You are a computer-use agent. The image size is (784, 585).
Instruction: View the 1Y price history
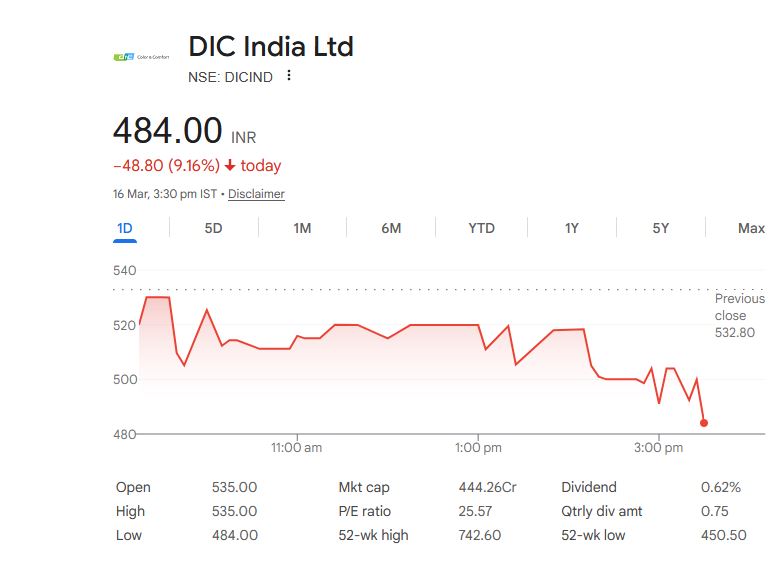point(571,228)
